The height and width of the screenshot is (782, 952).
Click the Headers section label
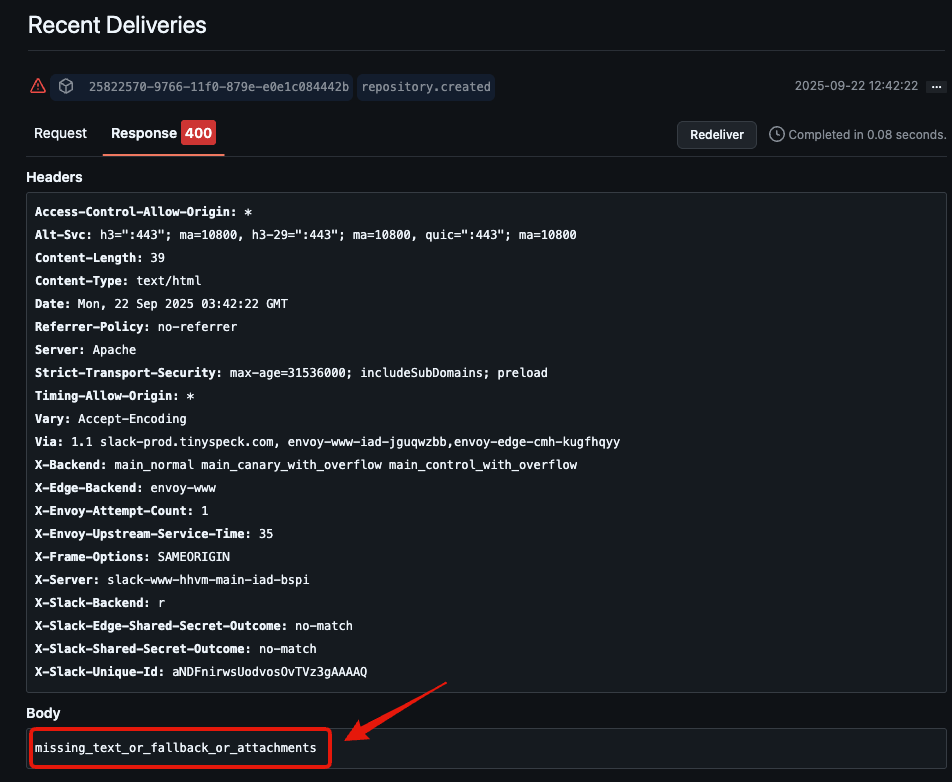[x=54, y=177]
